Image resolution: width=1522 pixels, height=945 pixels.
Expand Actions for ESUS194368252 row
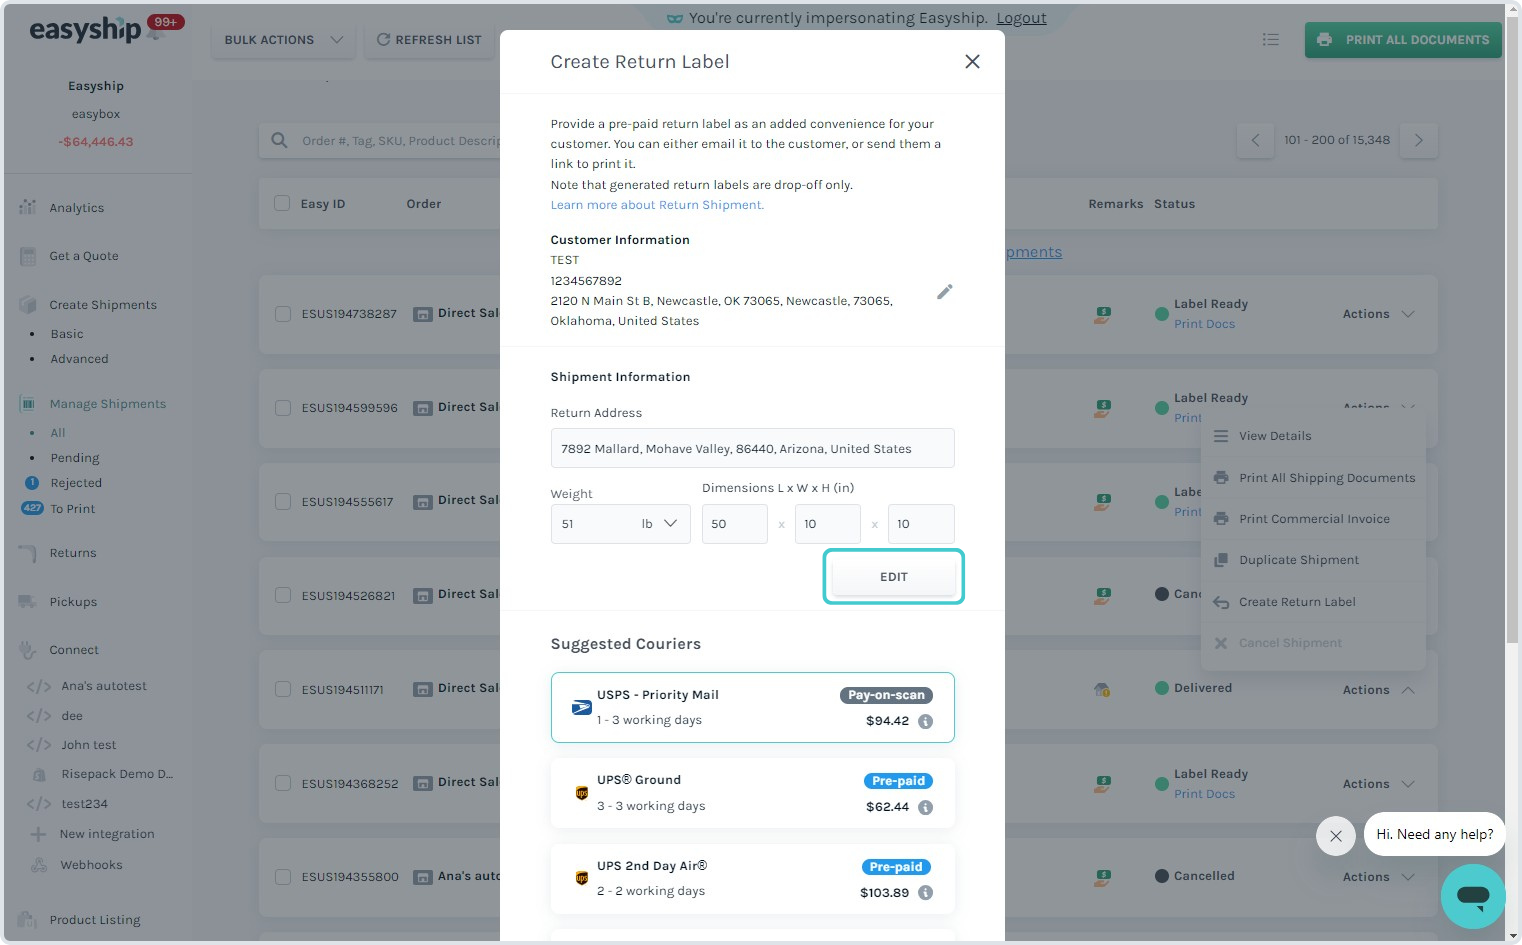pos(1378,784)
